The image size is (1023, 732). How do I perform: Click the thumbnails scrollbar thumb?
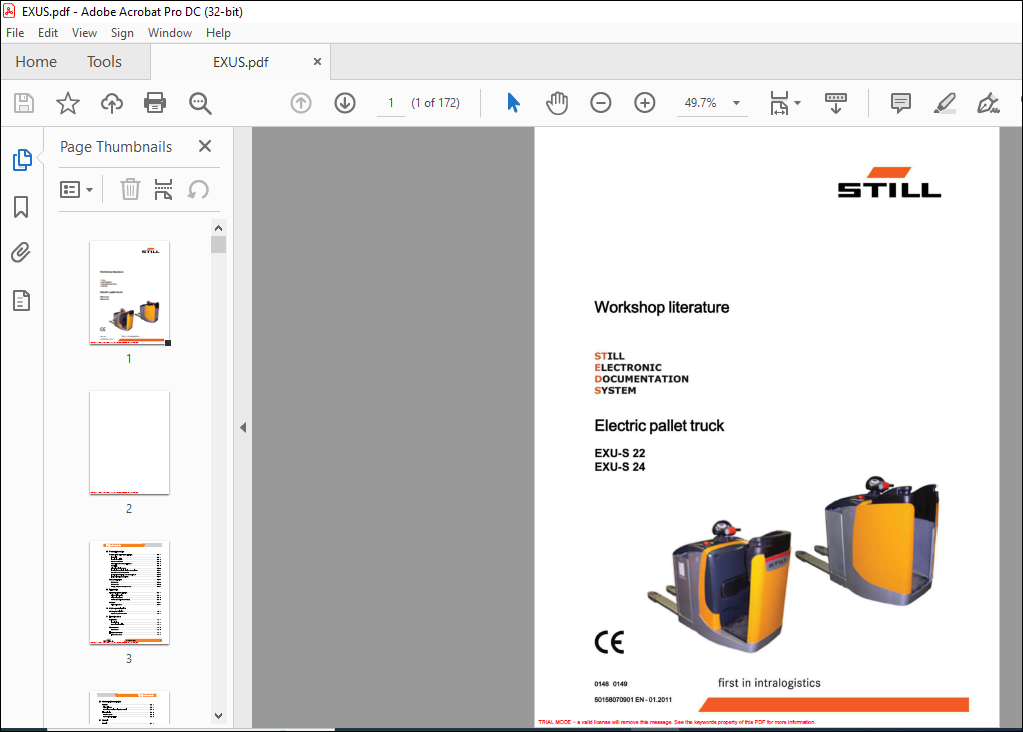[219, 245]
